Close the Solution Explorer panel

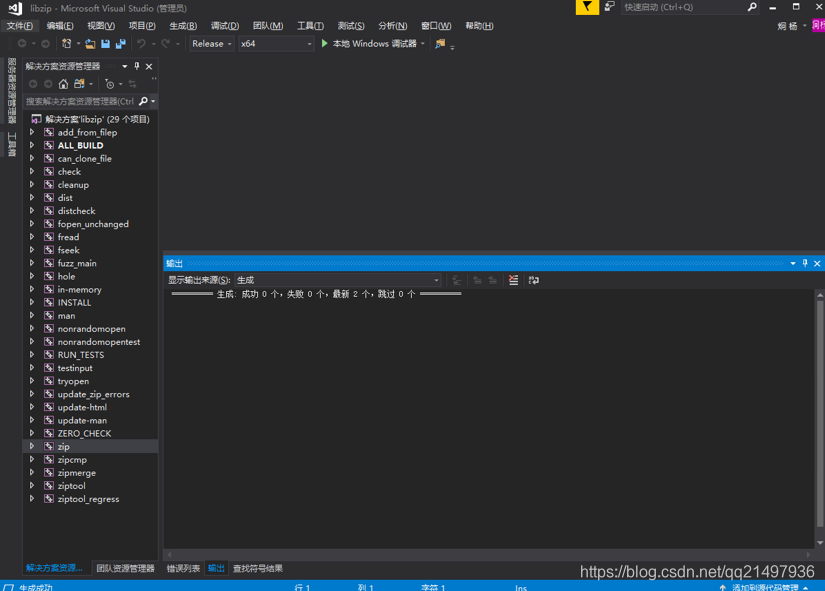tap(149, 66)
